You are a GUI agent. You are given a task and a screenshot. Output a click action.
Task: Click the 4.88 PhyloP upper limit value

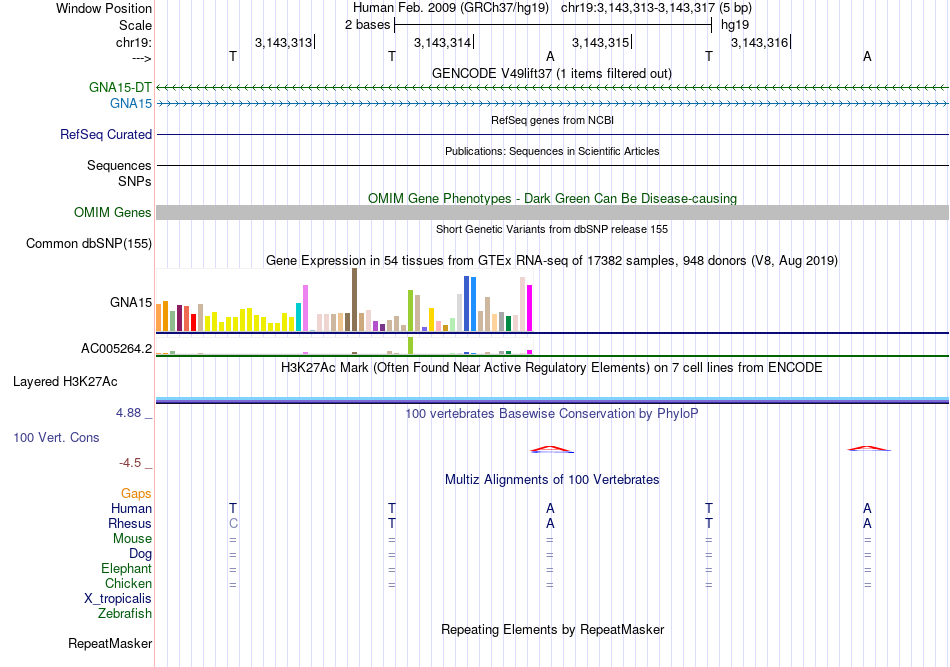128,413
